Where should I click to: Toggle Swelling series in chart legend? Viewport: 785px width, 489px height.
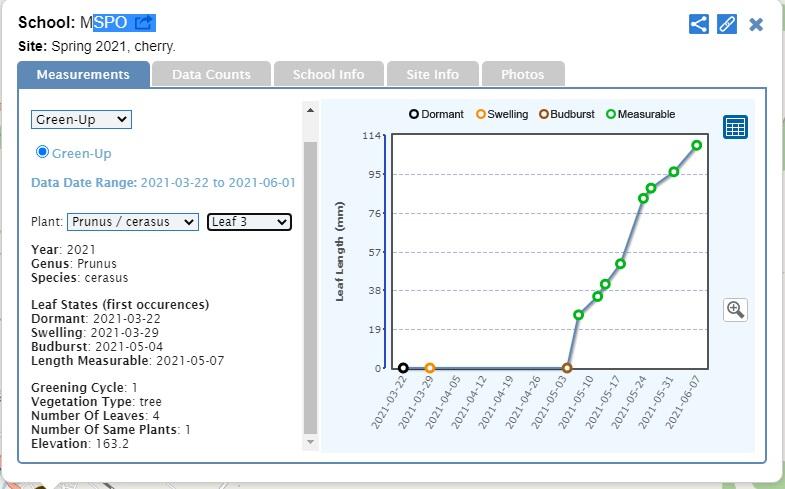pyautogui.click(x=502, y=114)
